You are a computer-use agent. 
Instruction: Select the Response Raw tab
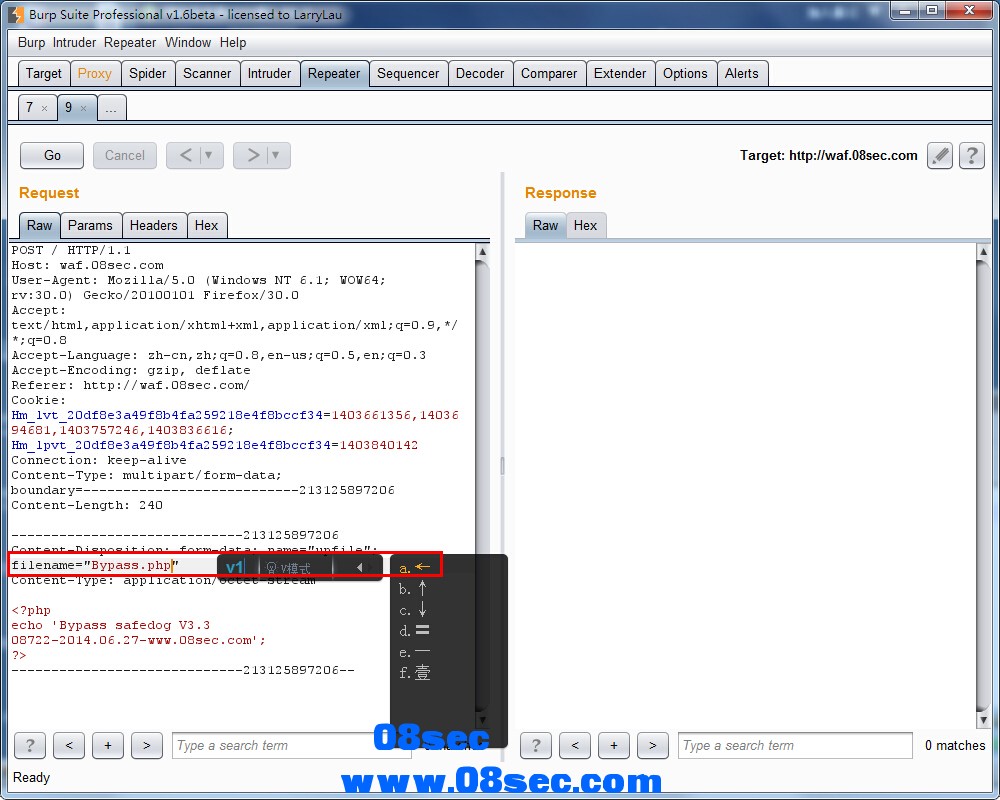545,225
